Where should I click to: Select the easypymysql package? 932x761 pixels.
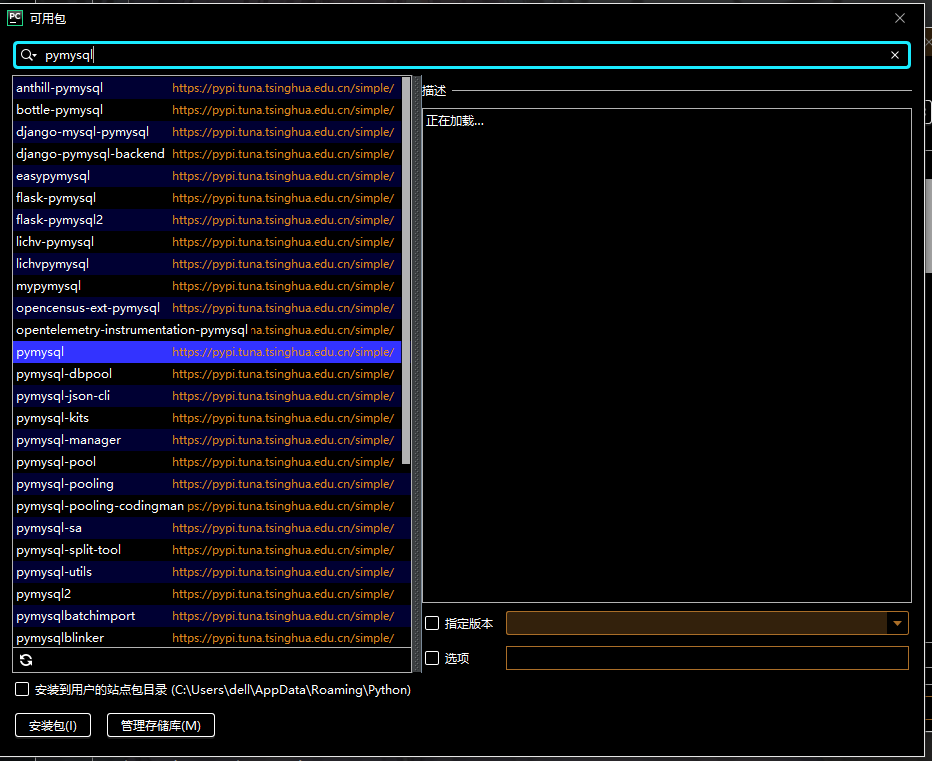click(x=207, y=176)
